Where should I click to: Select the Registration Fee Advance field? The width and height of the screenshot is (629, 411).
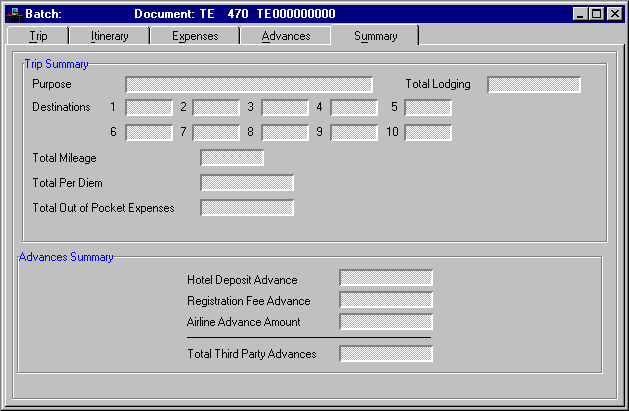tap(386, 300)
